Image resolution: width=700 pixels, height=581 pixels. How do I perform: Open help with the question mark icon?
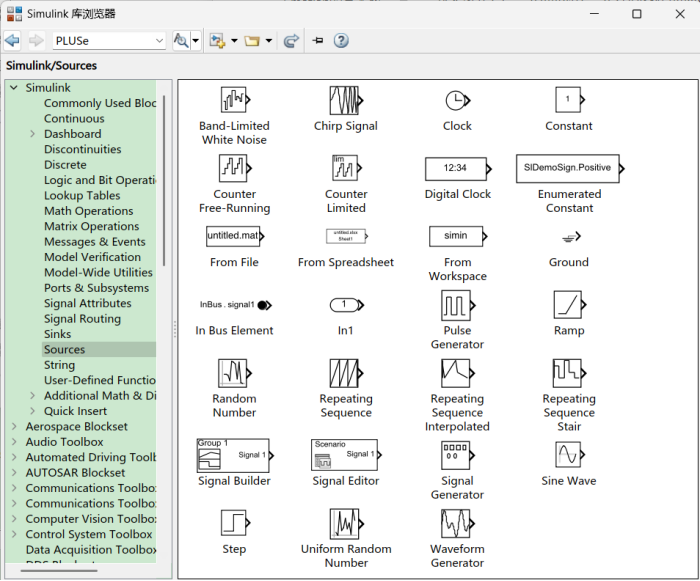341,41
